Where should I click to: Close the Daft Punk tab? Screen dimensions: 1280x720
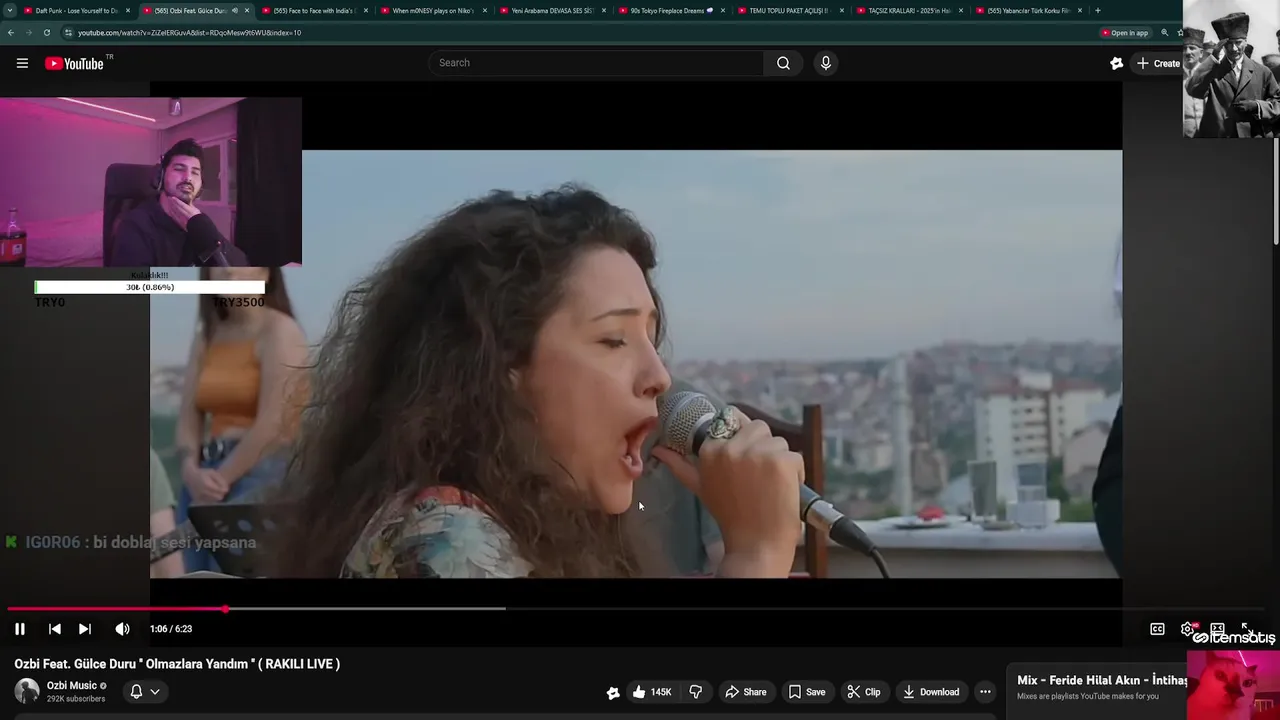[x=128, y=10]
